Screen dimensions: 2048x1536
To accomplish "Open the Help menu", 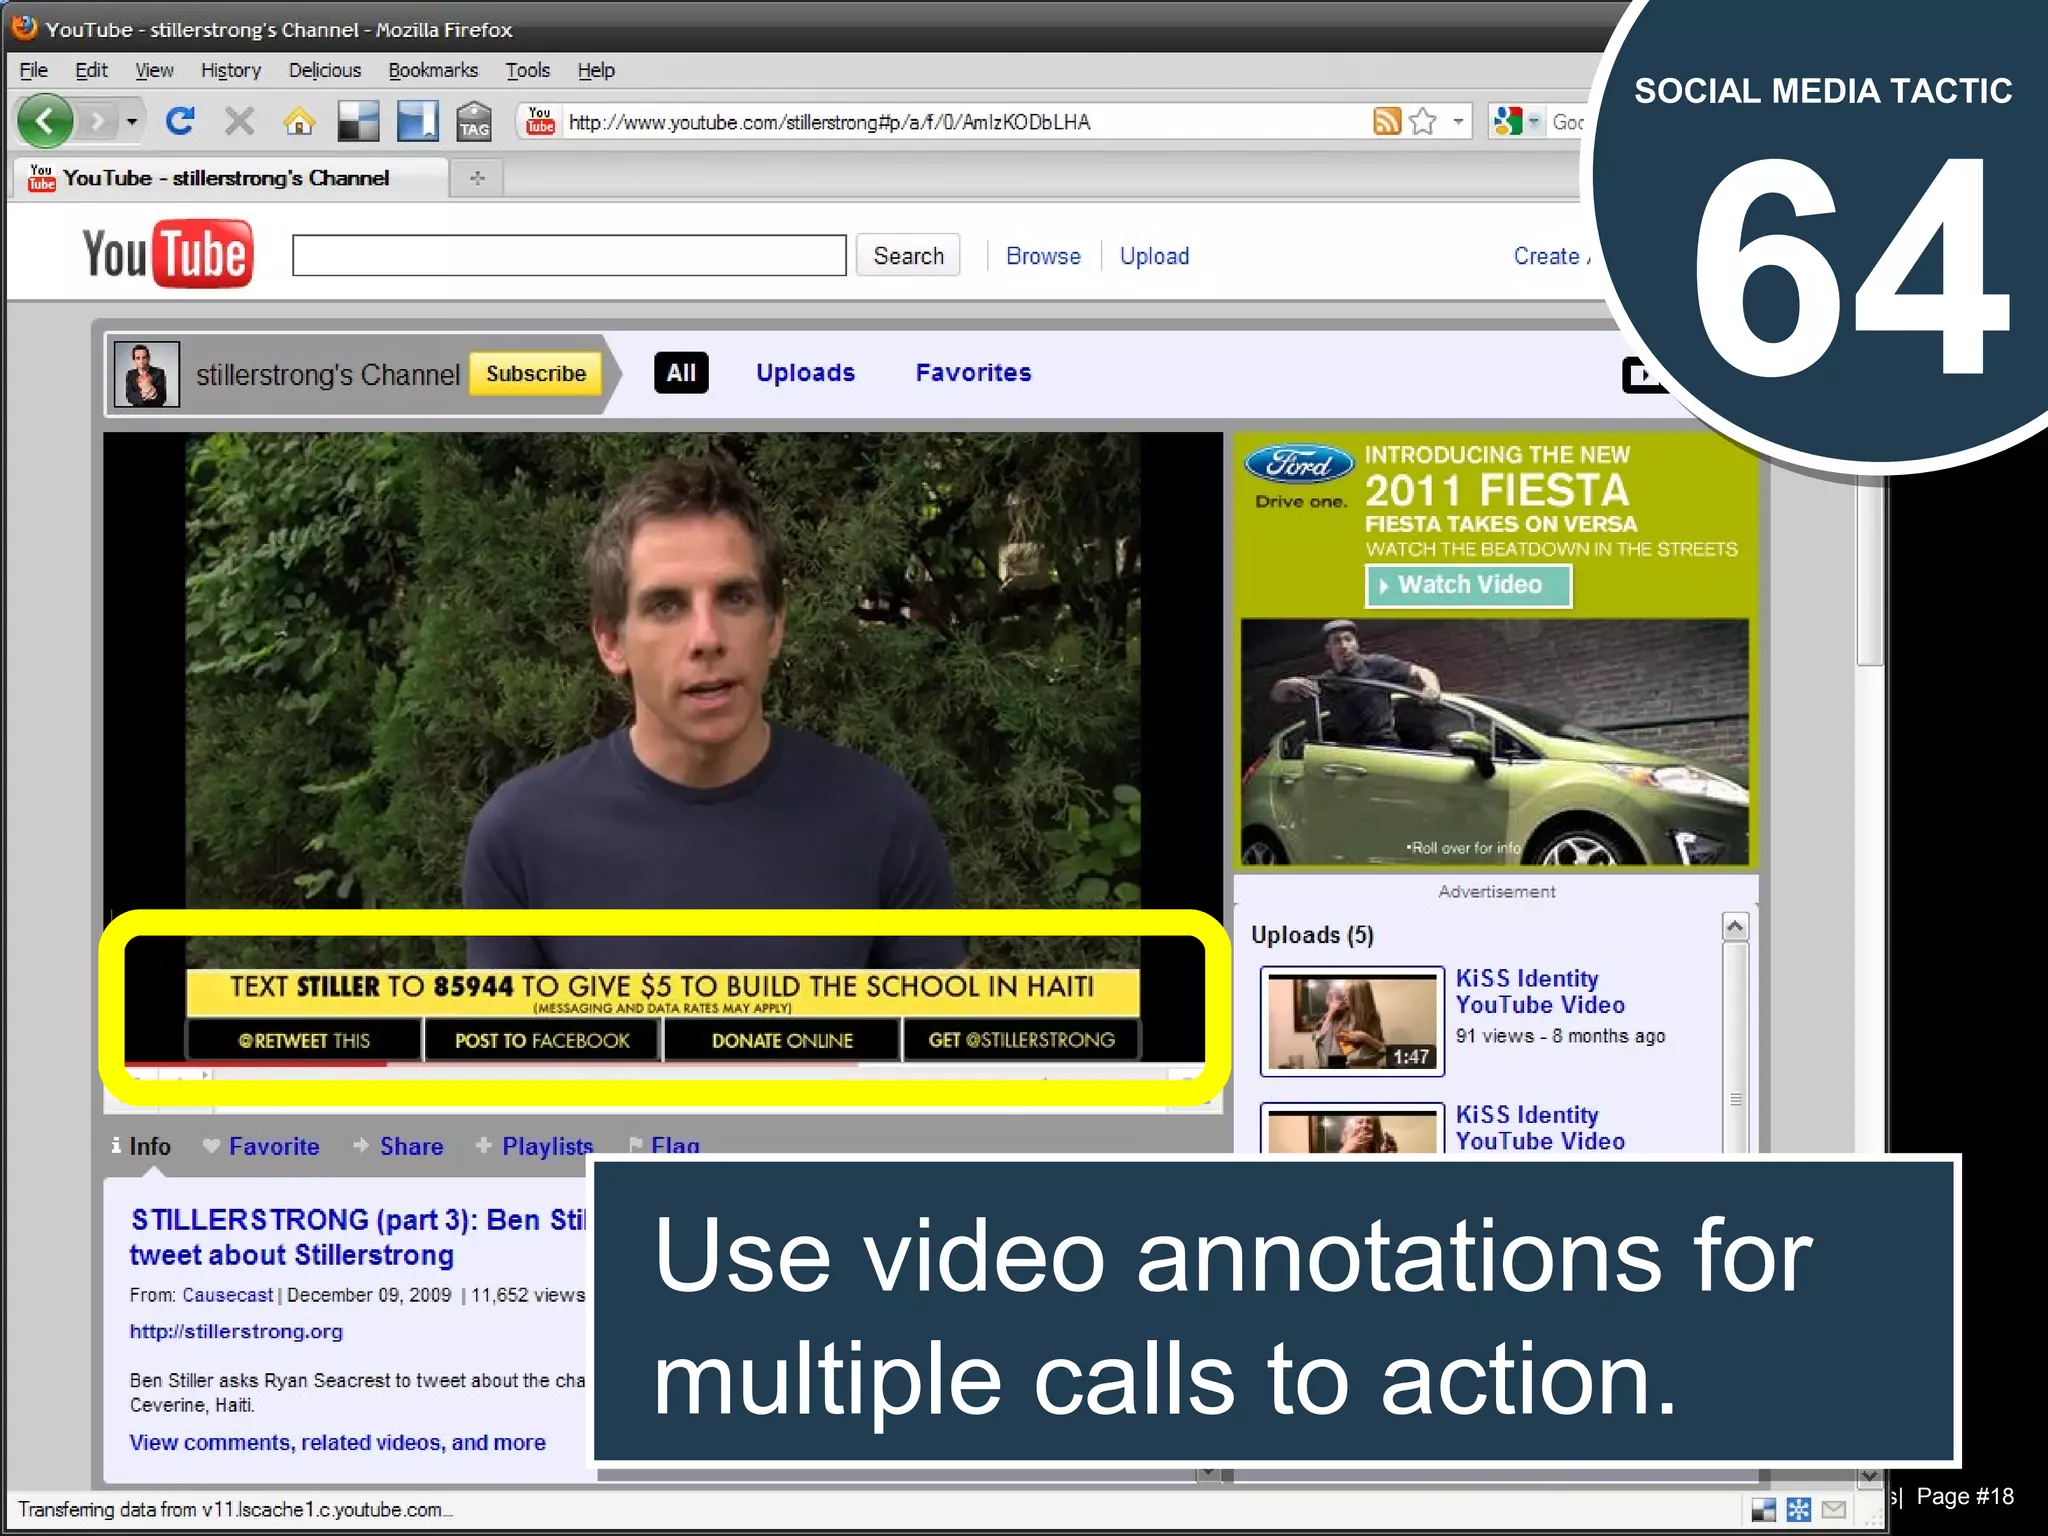I will click(x=596, y=70).
